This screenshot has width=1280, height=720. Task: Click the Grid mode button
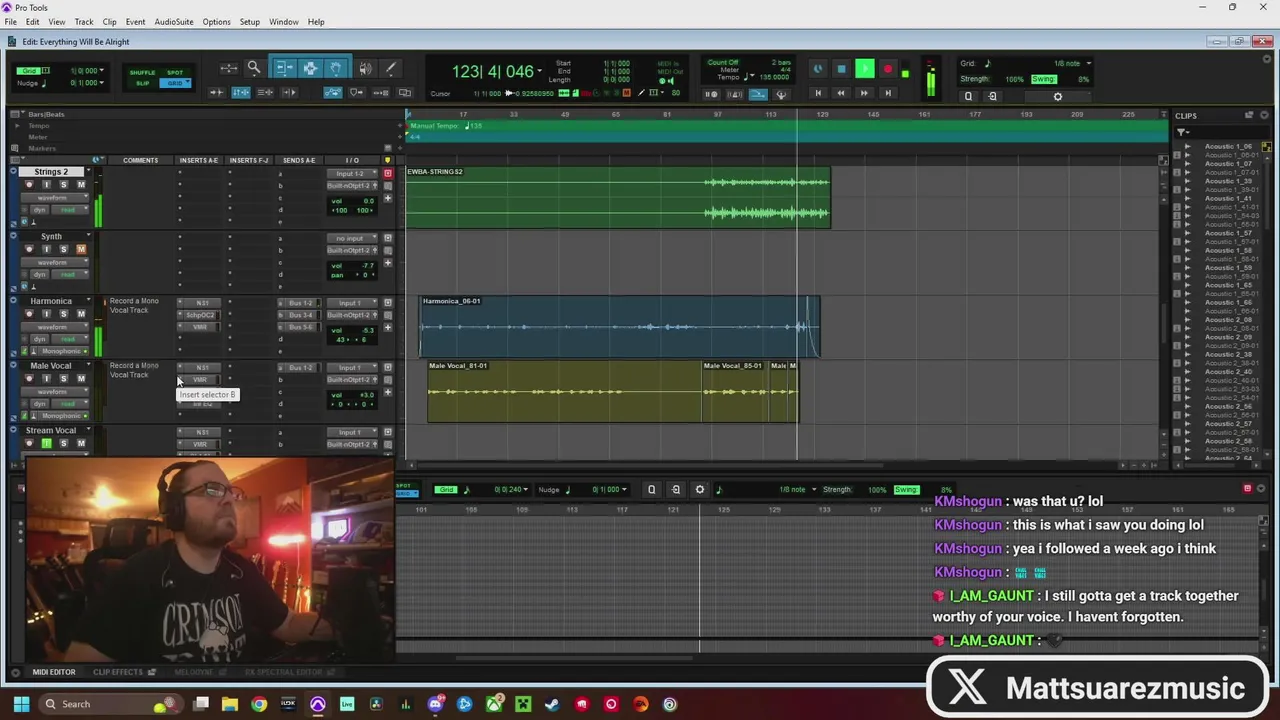[175, 83]
